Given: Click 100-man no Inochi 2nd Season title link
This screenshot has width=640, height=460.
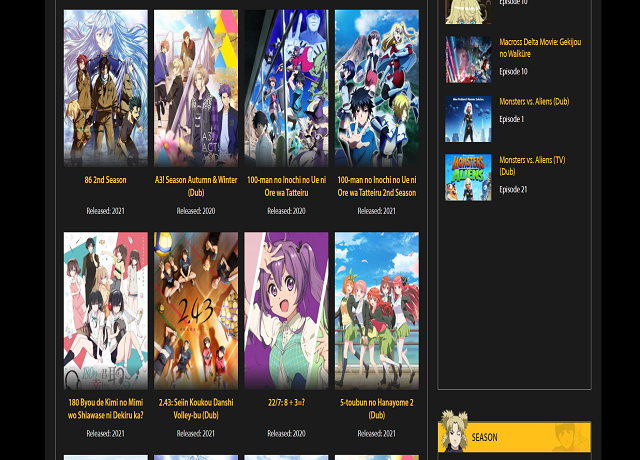Looking at the screenshot, I should tap(376, 186).
